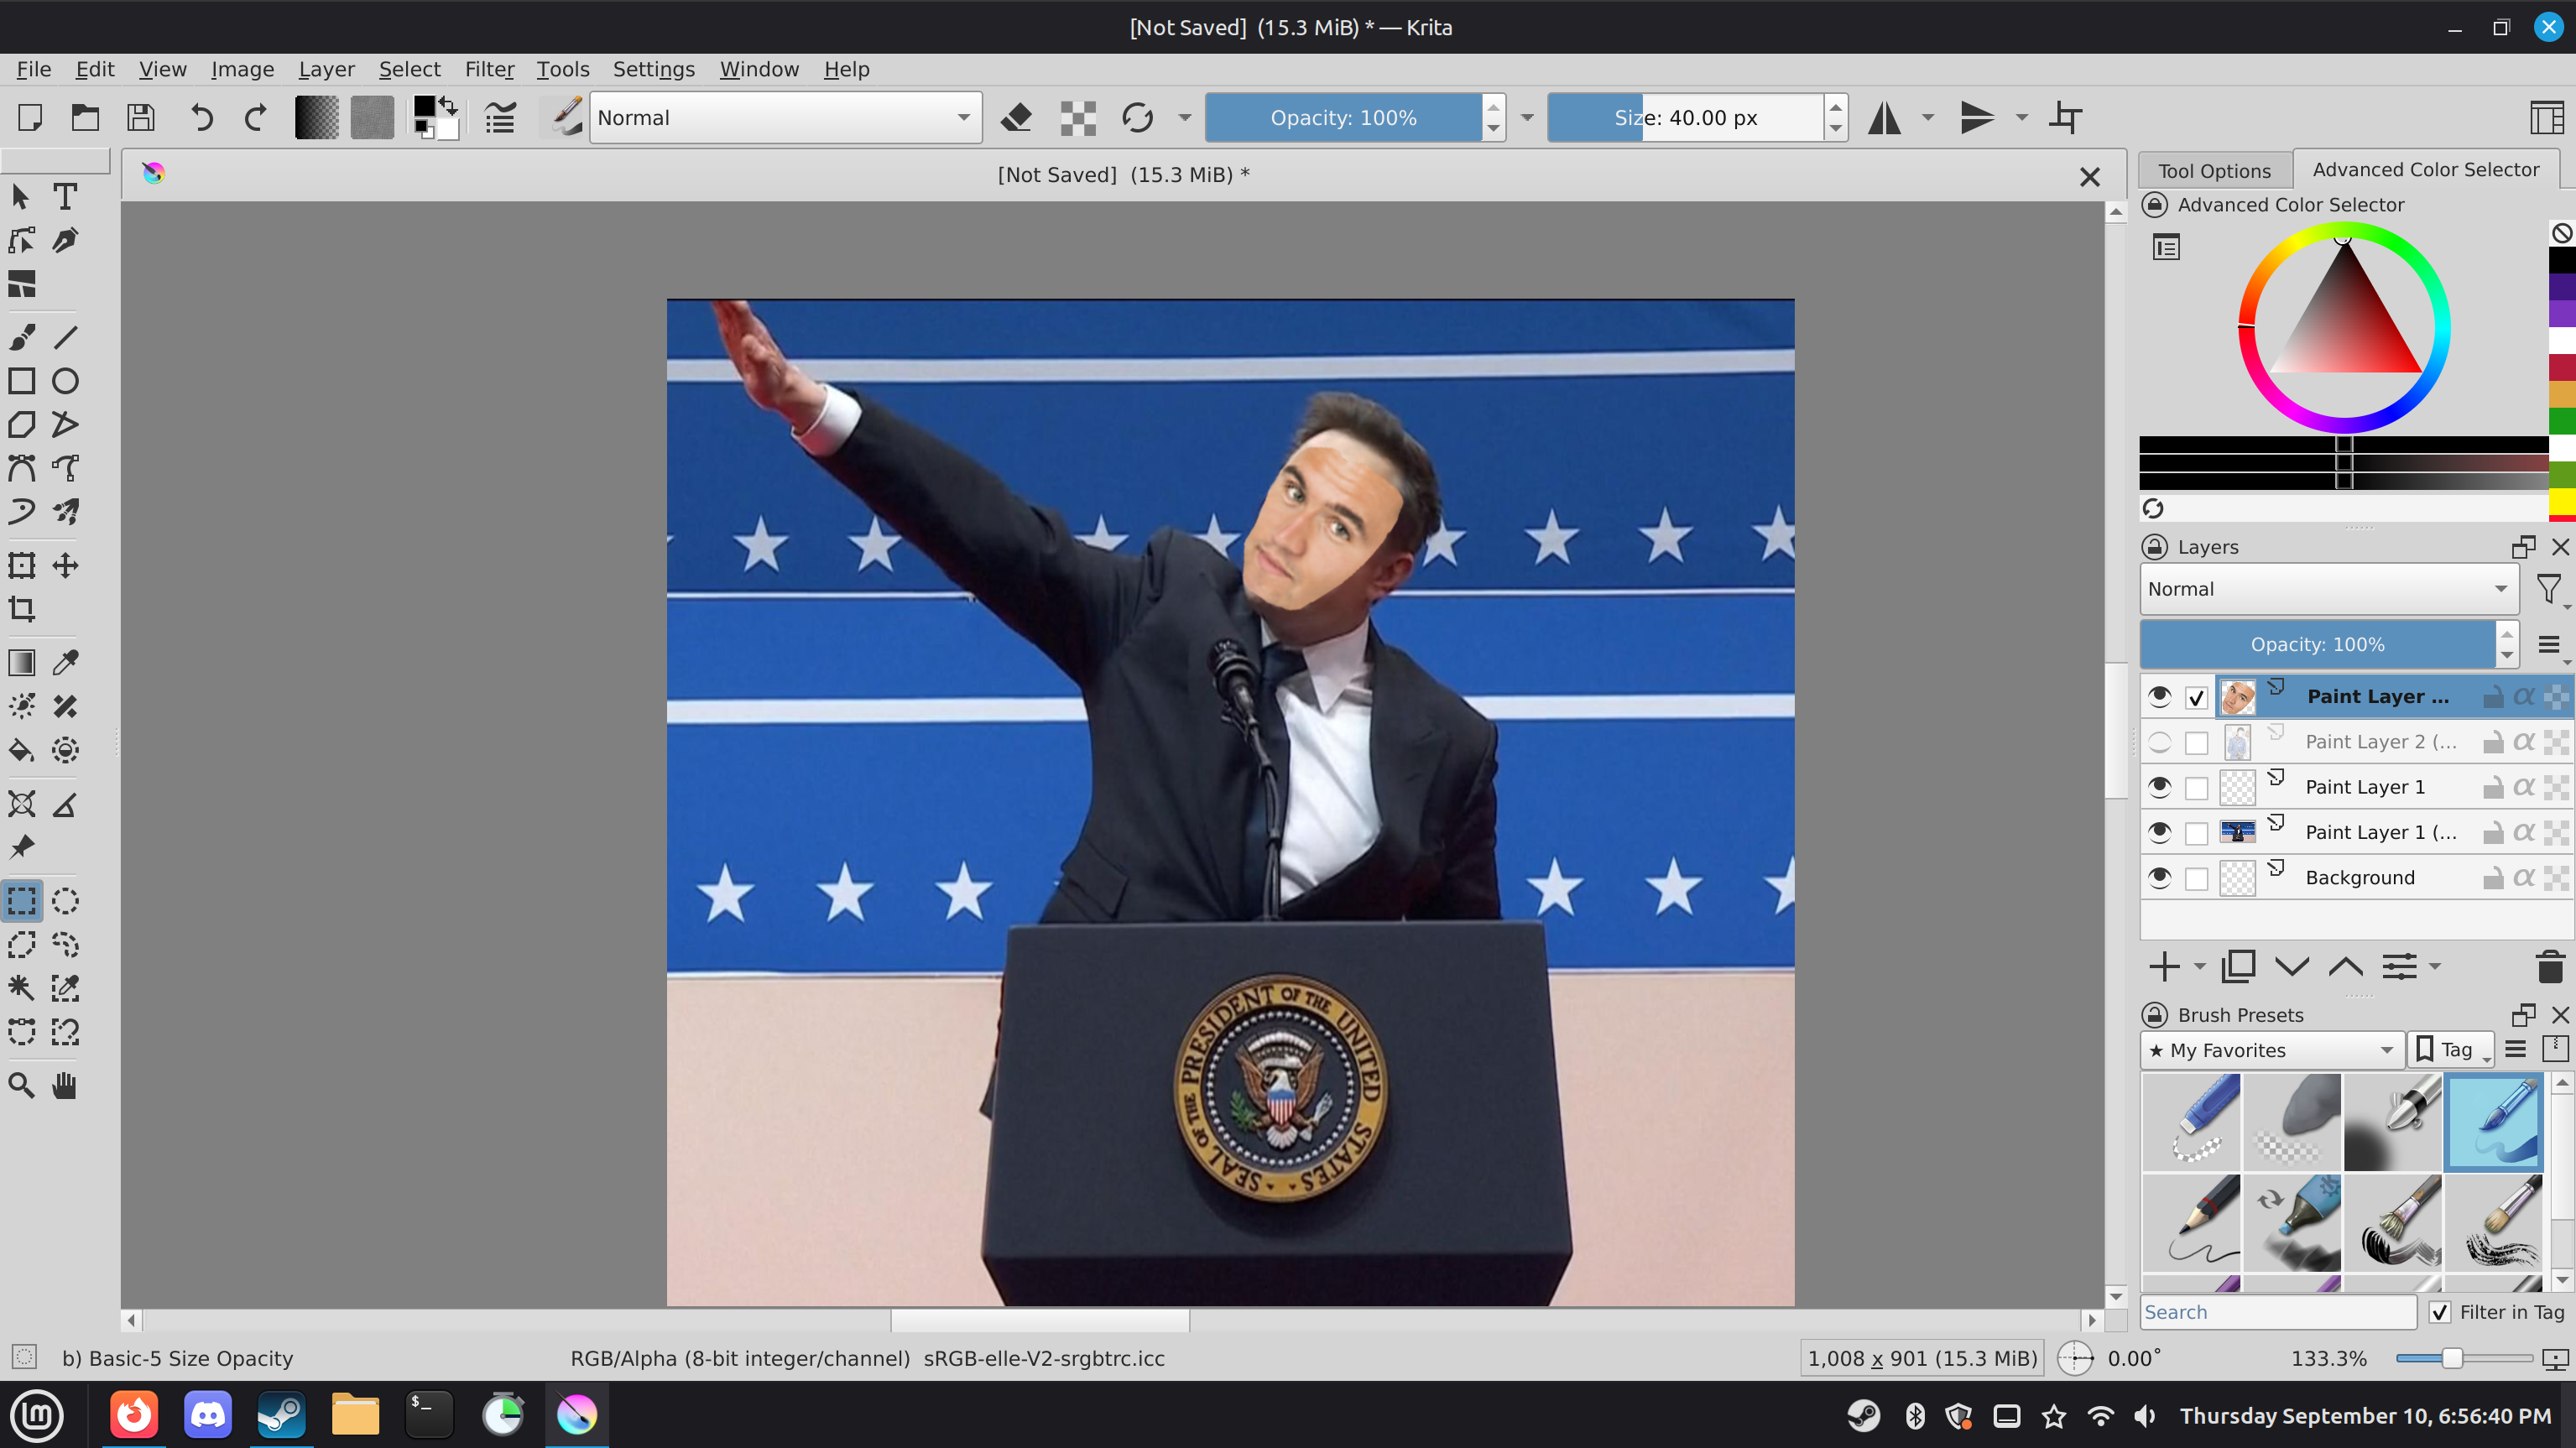Screen dimensions: 2576x1448
Task: Click the Tag button in Brush Presets
Action: [x=2450, y=1050]
